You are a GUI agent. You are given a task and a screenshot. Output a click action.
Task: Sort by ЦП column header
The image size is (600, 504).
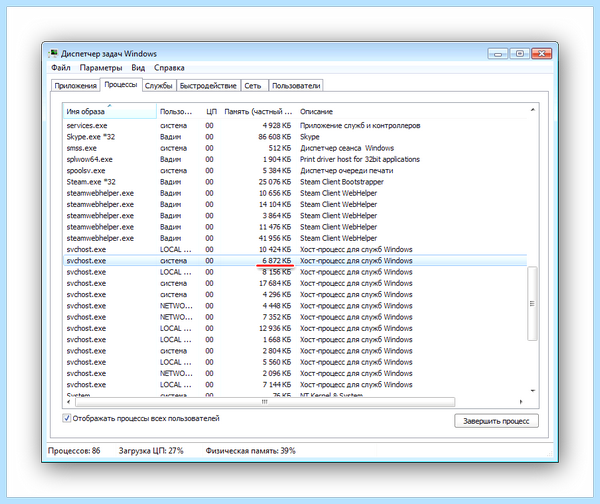pyautogui.click(x=211, y=111)
